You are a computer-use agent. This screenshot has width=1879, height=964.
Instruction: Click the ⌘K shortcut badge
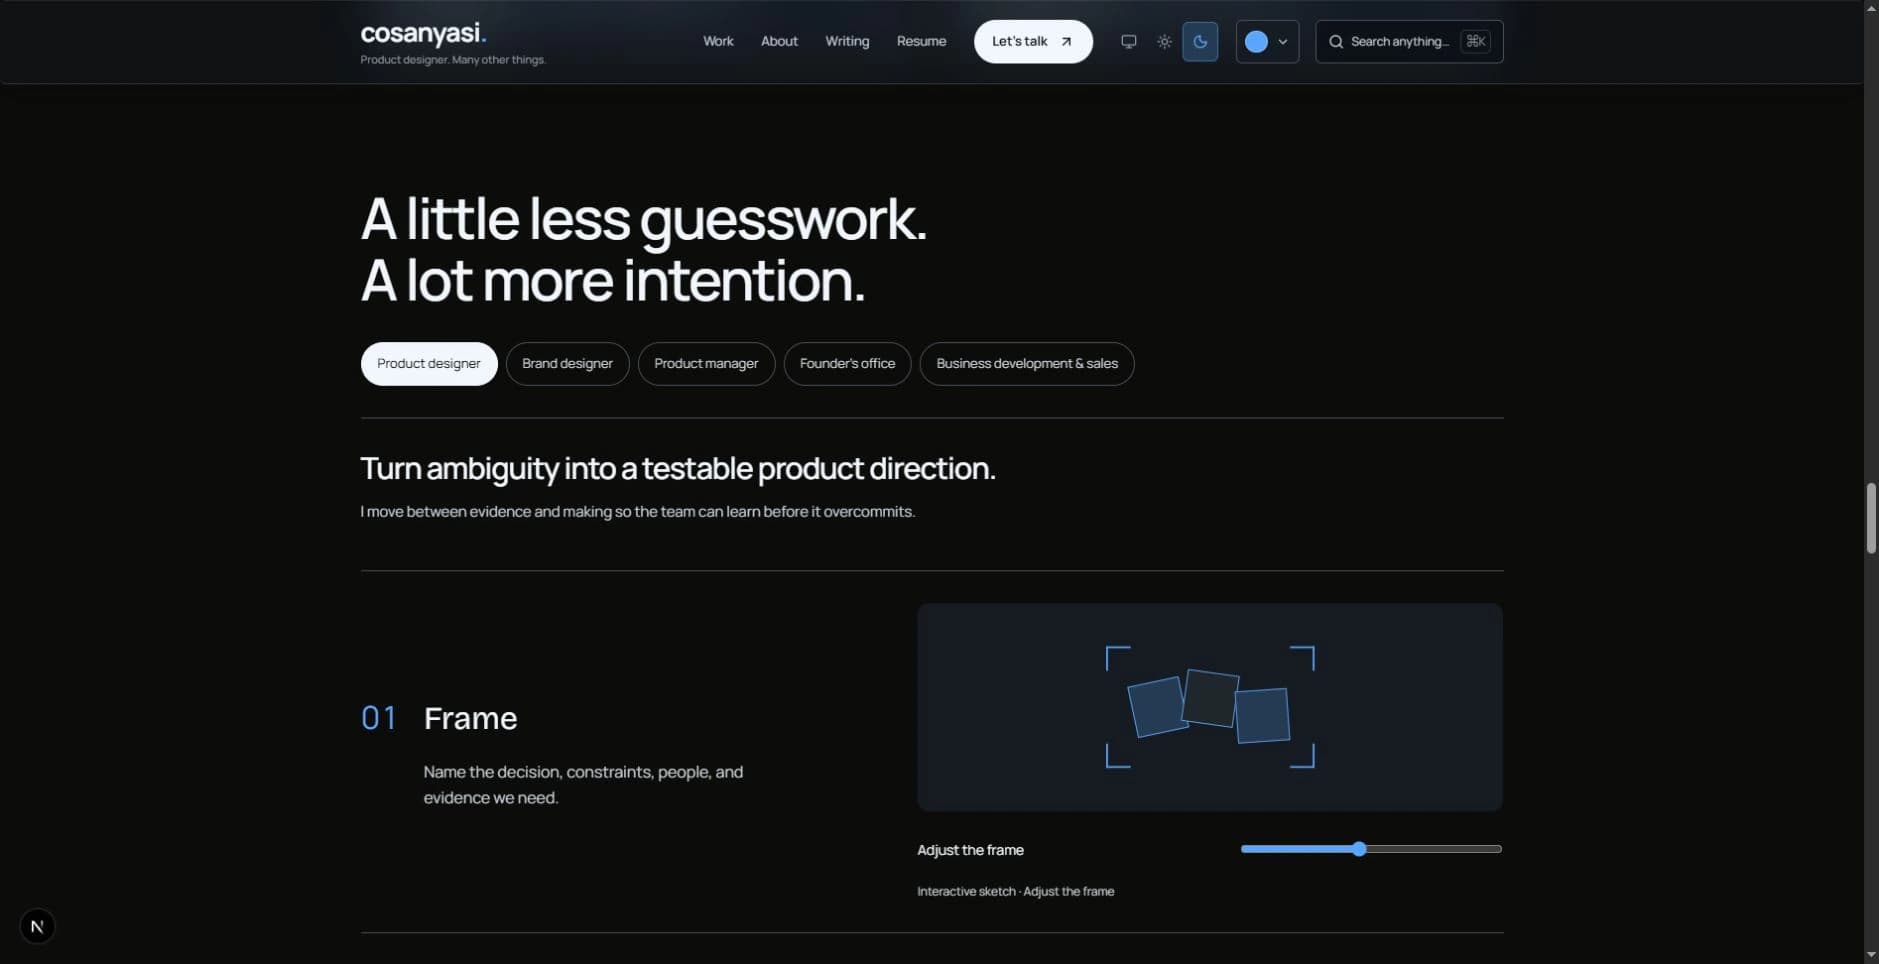(x=1475, y=41)
